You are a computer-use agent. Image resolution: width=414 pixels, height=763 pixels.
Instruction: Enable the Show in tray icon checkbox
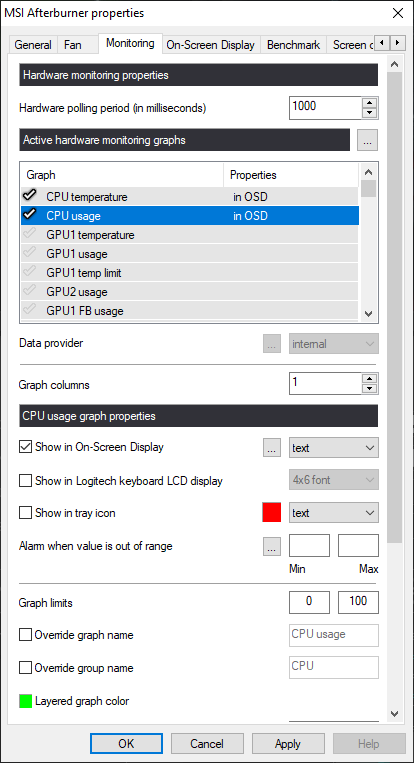pos(25,513)
